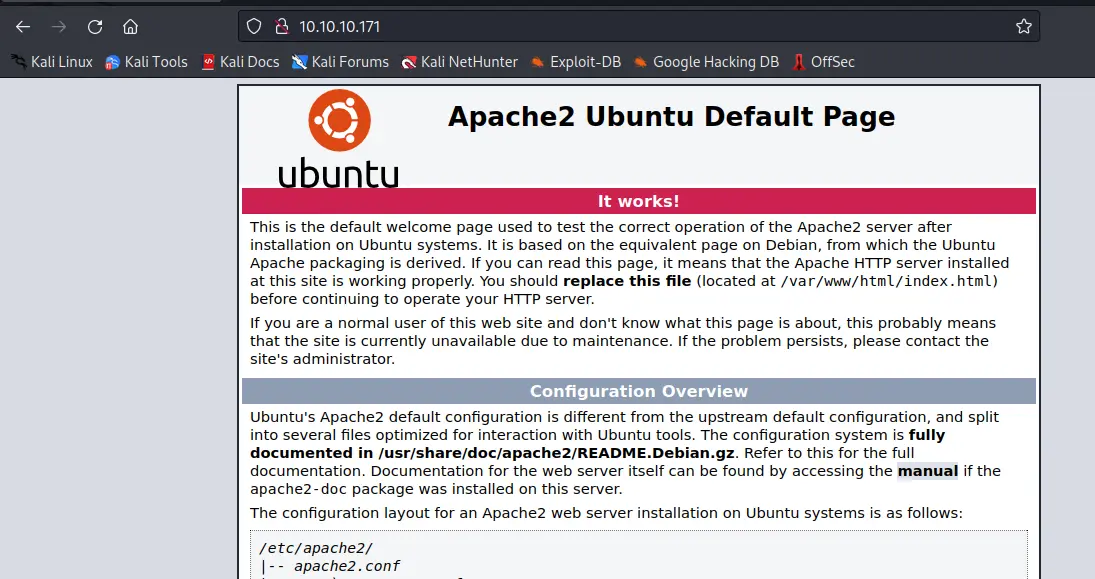This screenshot has height=579, width=1095.
Task: Open the tracking protection shield icon
Action: point(254,27)
